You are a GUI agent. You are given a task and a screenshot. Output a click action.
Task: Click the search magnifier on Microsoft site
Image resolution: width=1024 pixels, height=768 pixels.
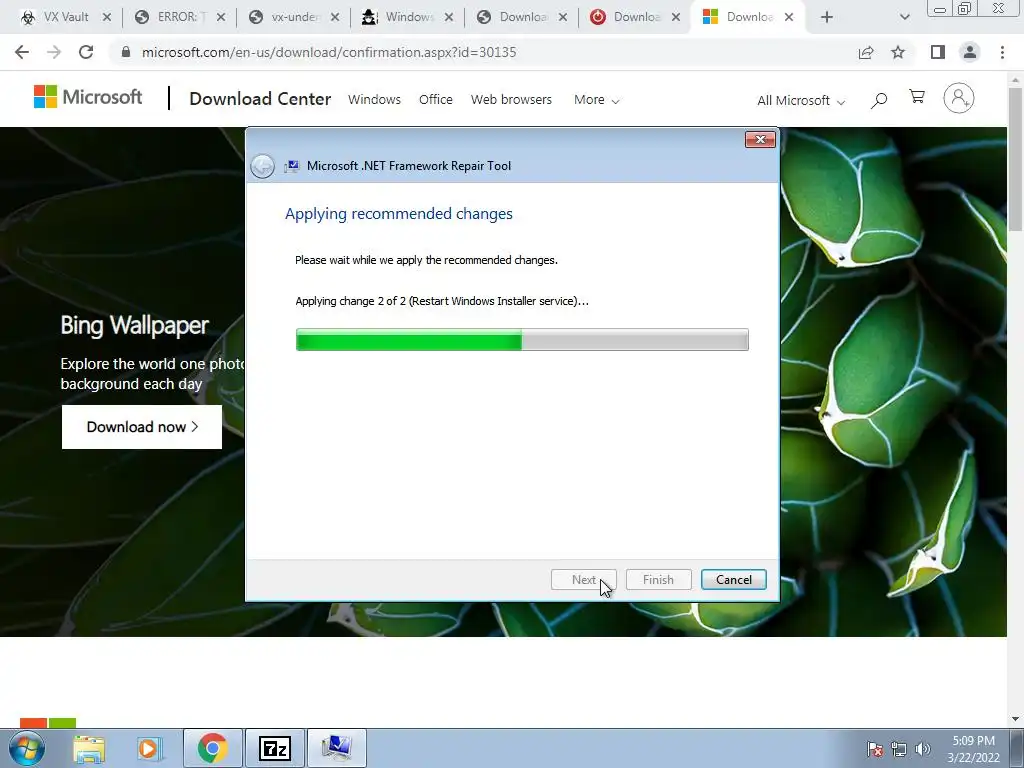pyautogui.click(x=879, y=100)
